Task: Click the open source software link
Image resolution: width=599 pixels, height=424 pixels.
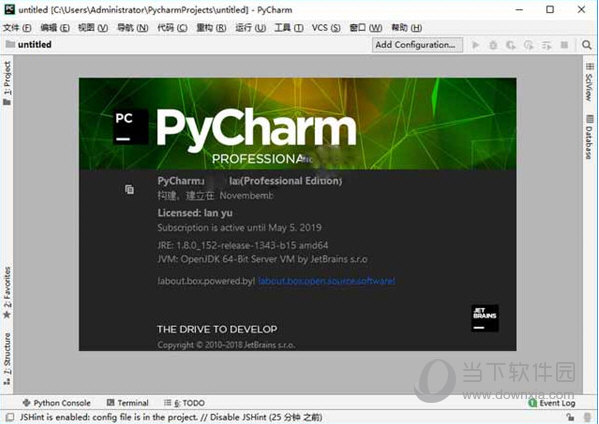Action: [327, 281]
